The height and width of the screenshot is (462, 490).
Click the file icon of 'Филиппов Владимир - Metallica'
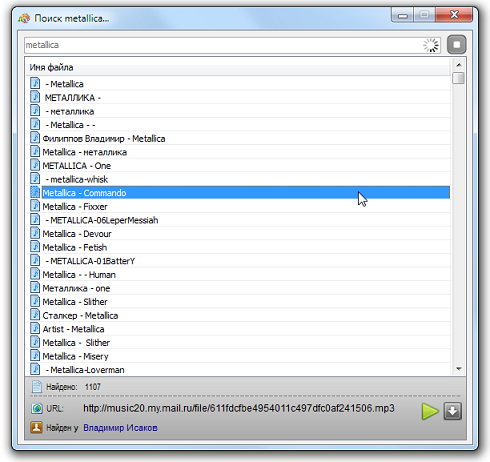(35, 138)
